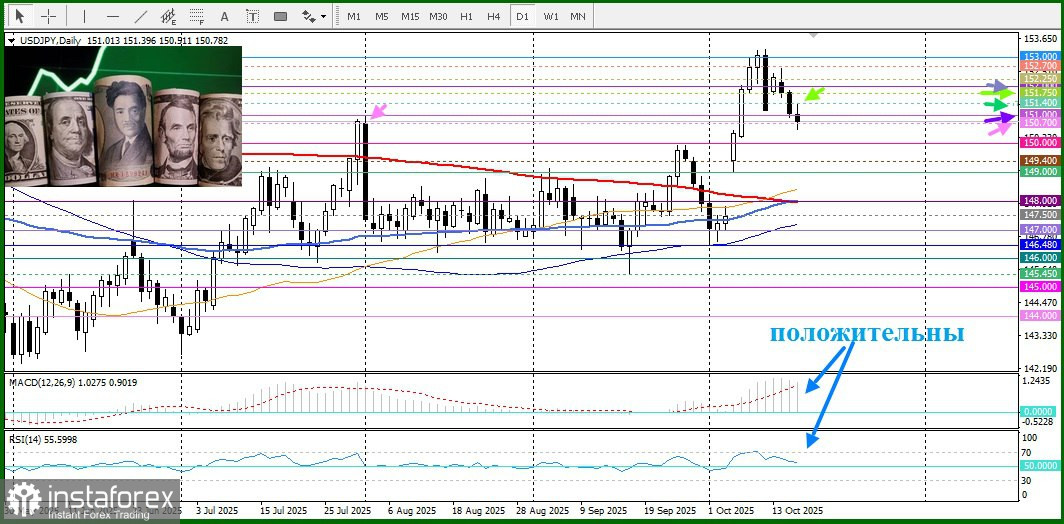This screenshot has height=524, width=1064.
Task: Click the 152.250 price level label
Action: (1040, 79)
